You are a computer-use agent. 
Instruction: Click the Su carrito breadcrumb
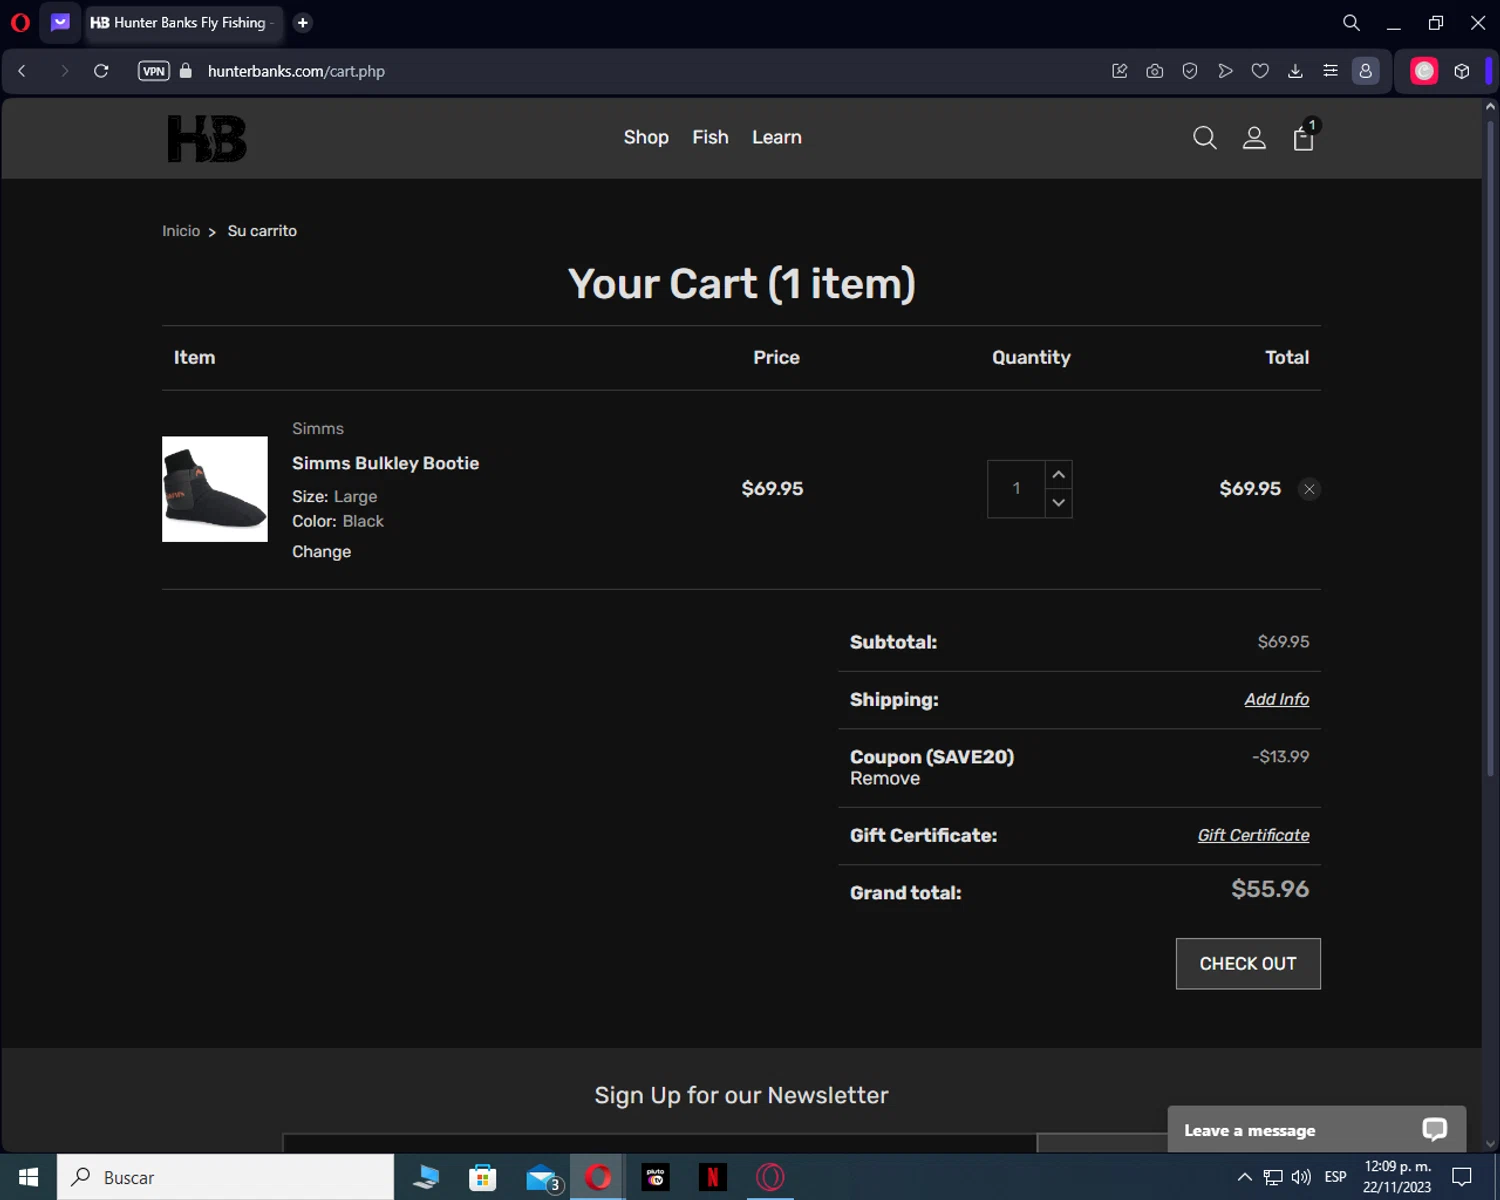(x=262, y=231)
